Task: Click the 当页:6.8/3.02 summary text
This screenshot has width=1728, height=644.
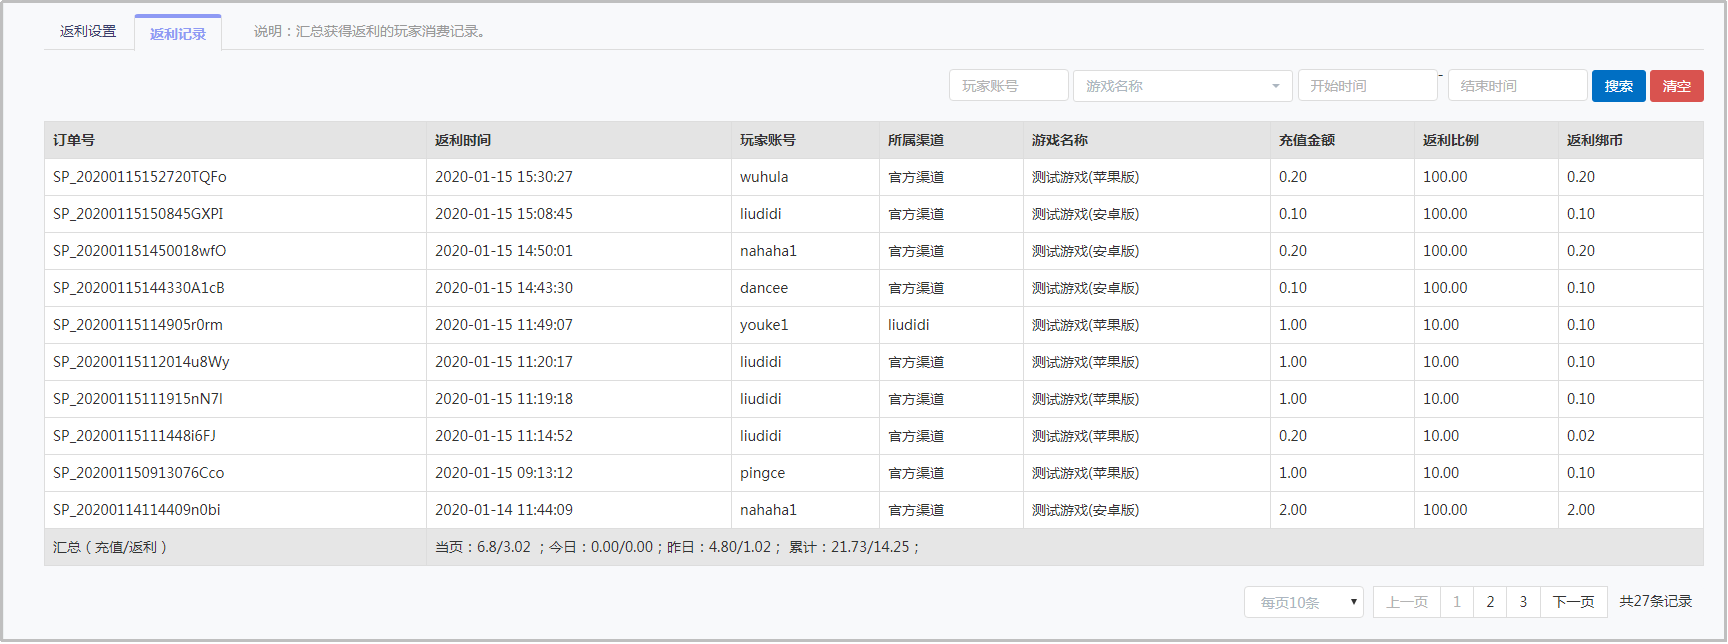Action: pos(483,547)
